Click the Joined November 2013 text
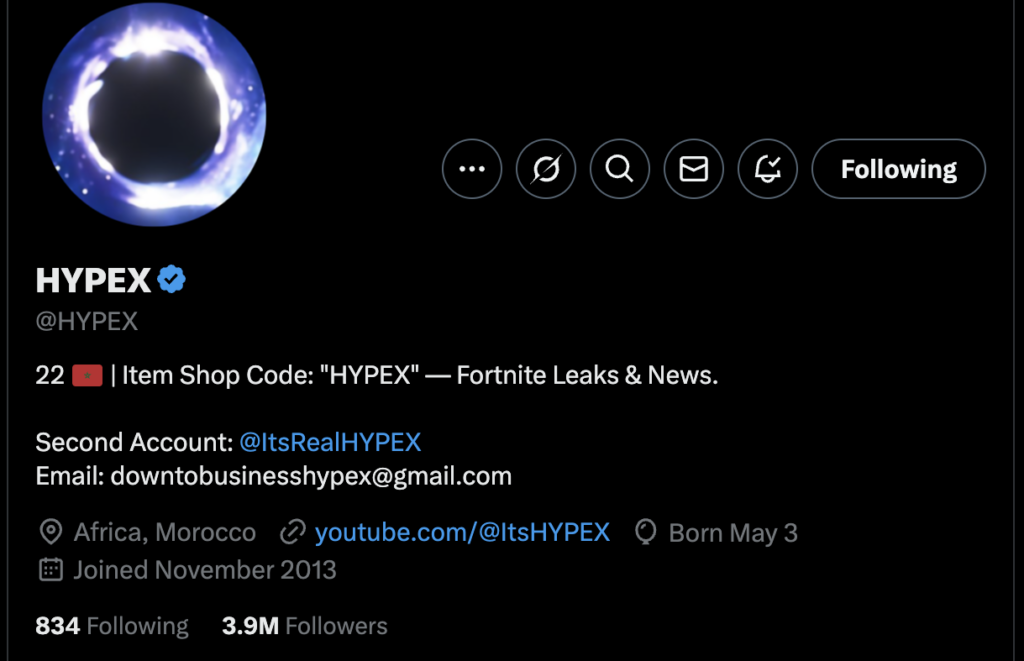This screenshot has height=661, width=1024. [205, 570]
